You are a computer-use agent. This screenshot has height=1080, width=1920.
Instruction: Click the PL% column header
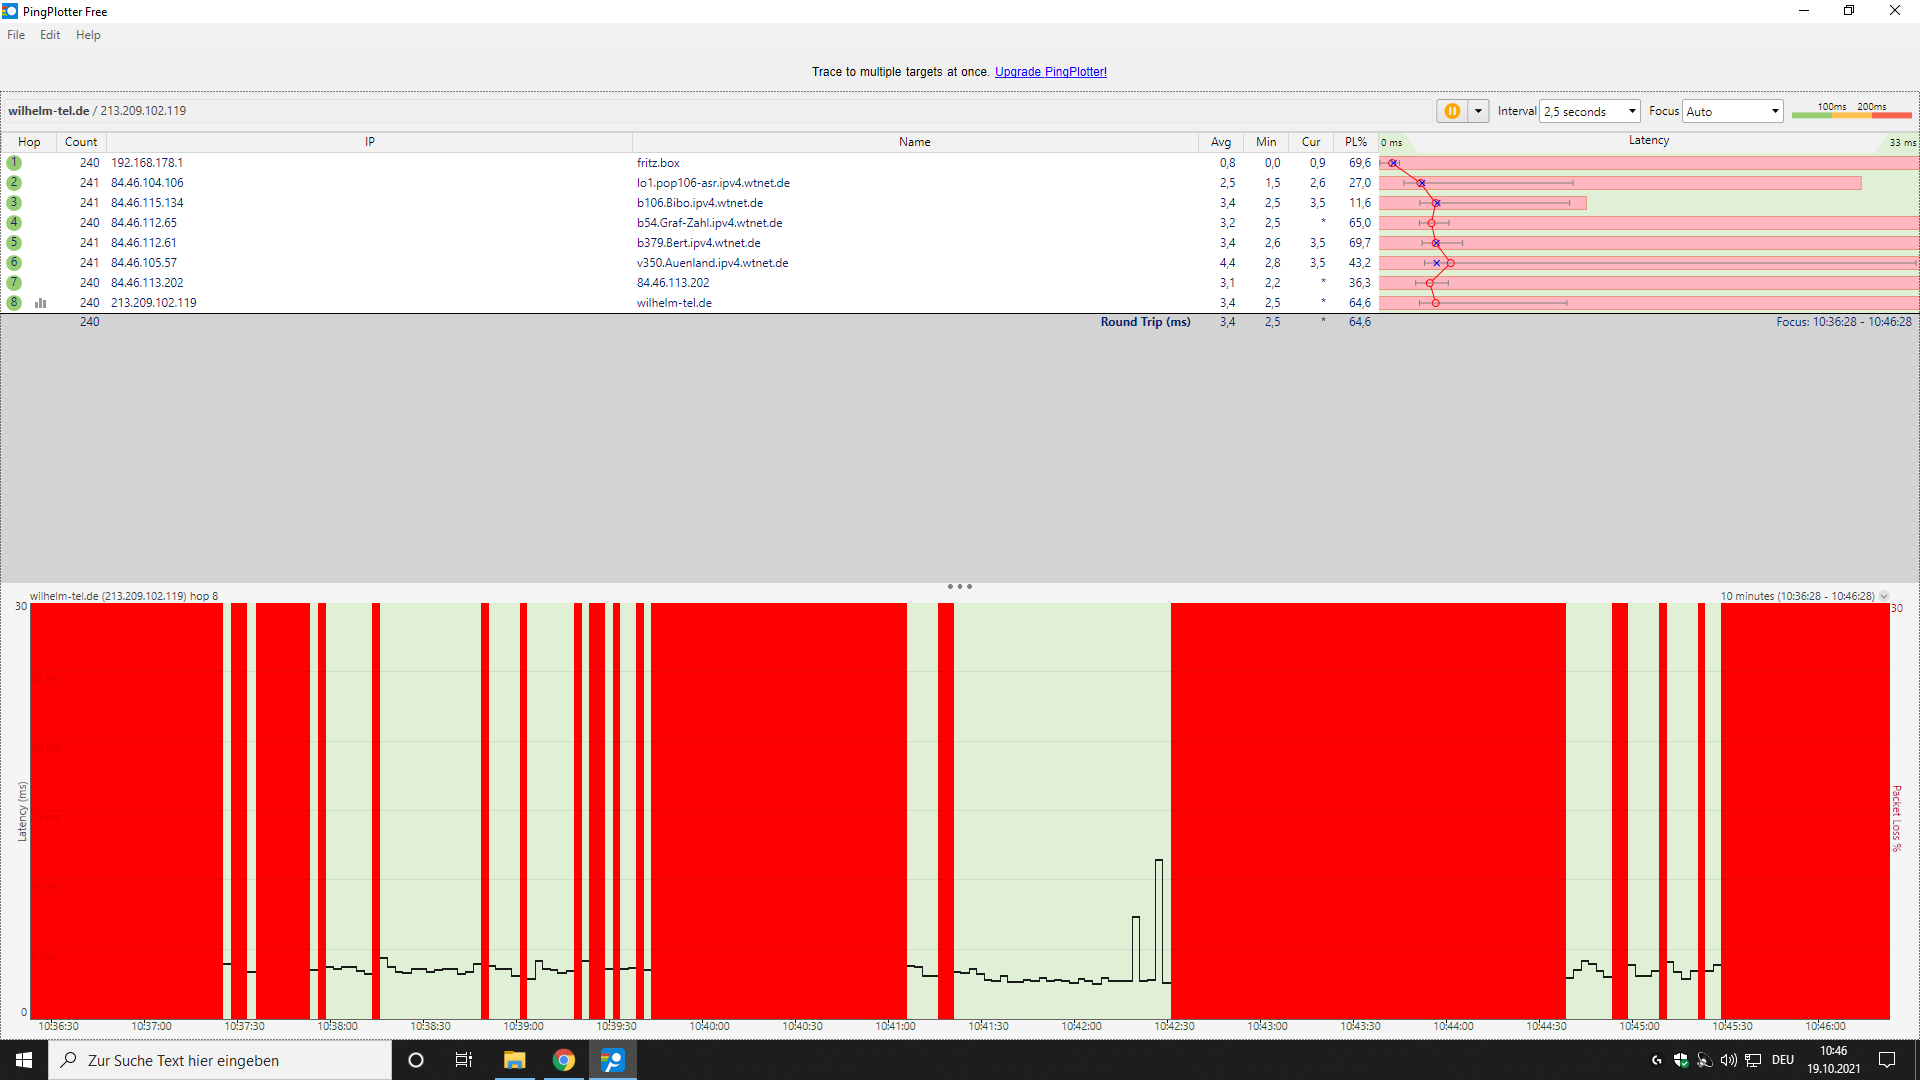[x=1355, y=142]
